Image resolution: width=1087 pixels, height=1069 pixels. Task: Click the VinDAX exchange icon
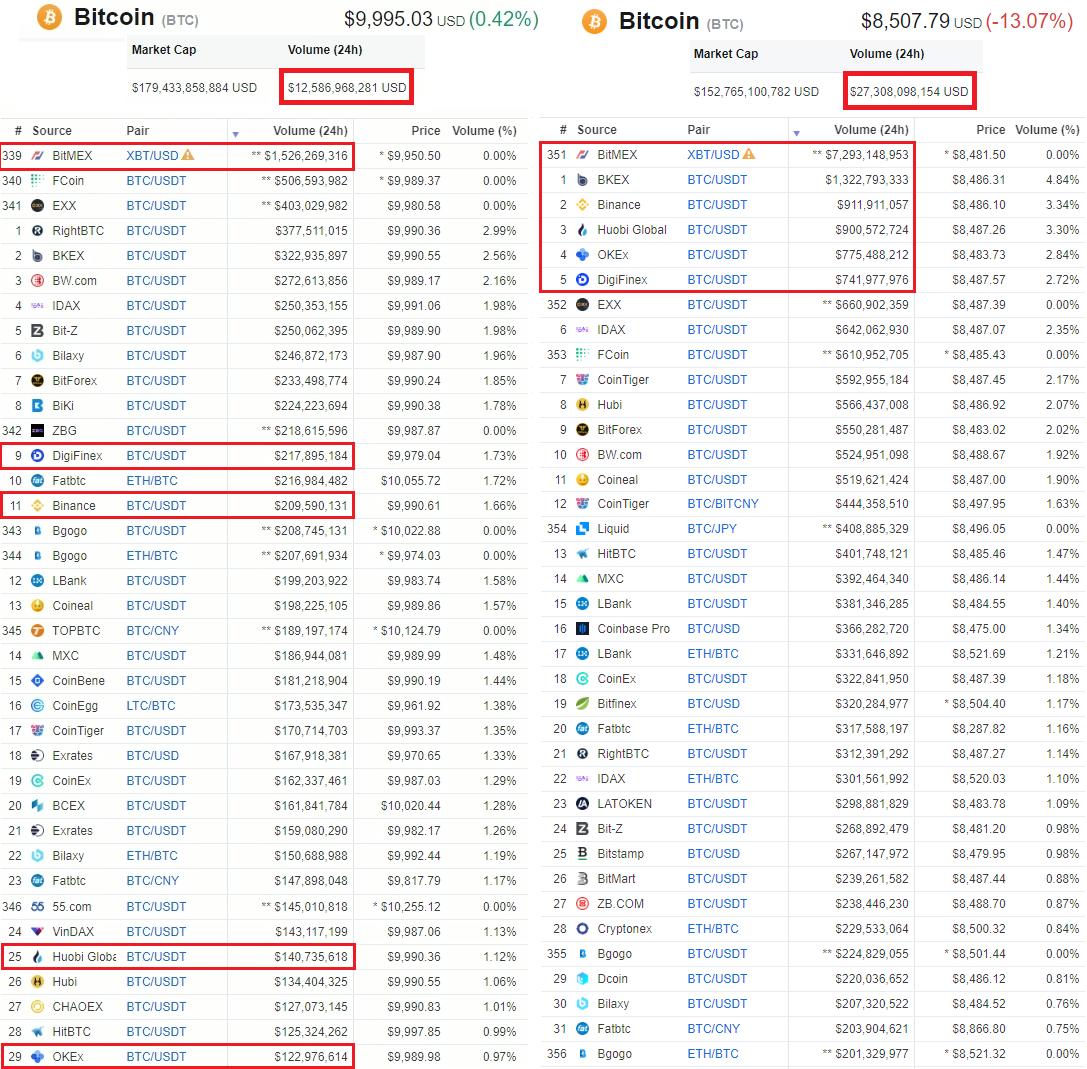(37, 931)
